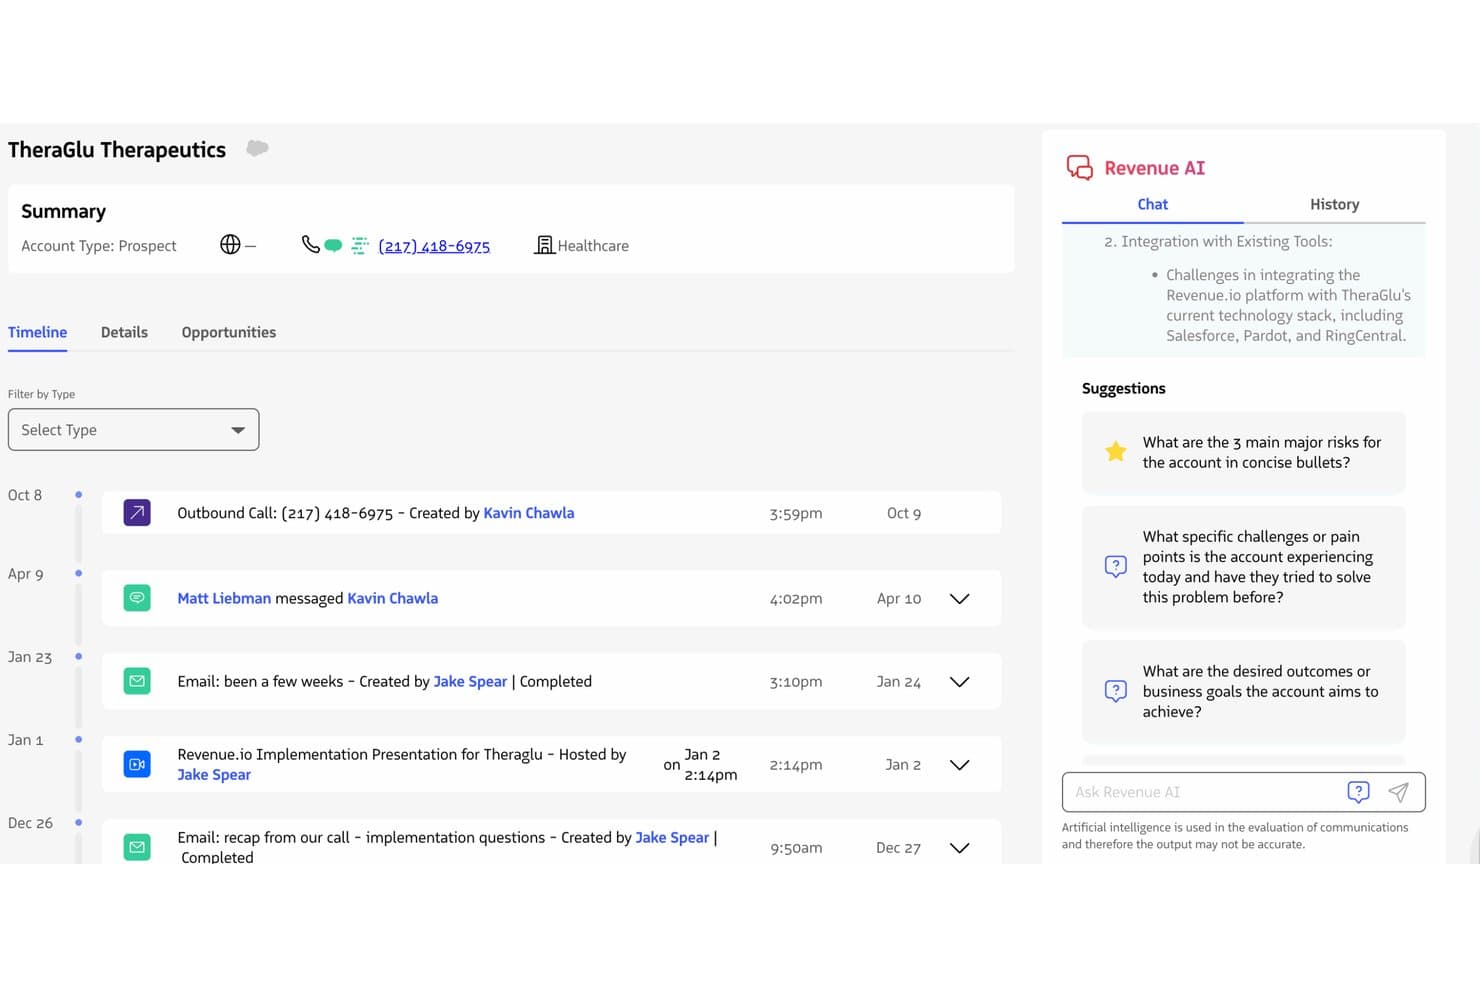The width and height of the screenshot is (1480, 987).
Task: Choose the 'specific challenges or pain points' suggestion
Action: pyautogui.click(x=1244, y=567)
